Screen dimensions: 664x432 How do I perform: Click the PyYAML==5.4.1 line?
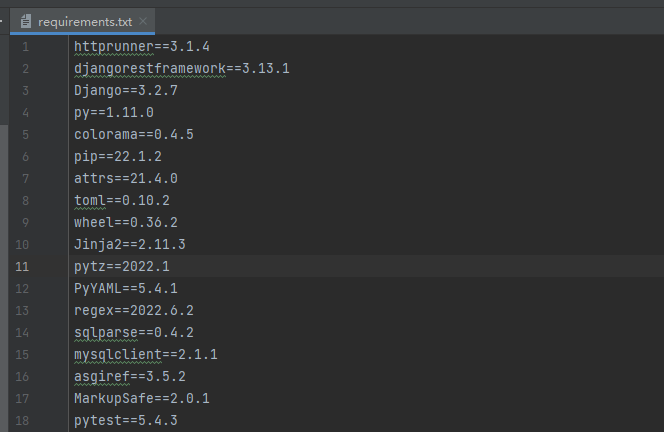click(x=126, y=289)
